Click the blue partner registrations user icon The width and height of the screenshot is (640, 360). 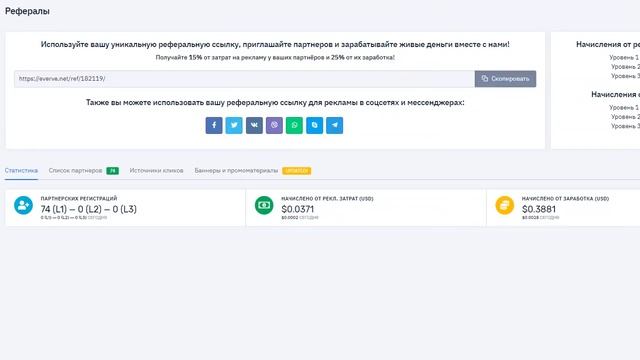click(x=23, y=205)
